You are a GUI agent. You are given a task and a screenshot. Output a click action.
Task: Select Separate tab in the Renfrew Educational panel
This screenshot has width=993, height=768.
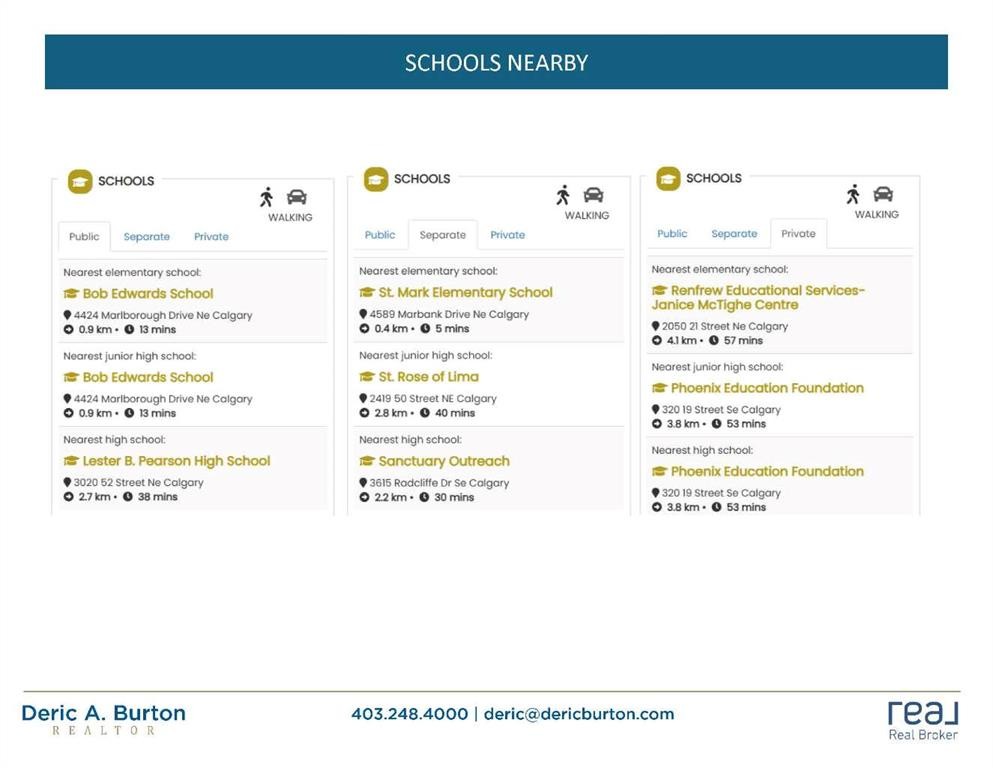coord(734,234)
